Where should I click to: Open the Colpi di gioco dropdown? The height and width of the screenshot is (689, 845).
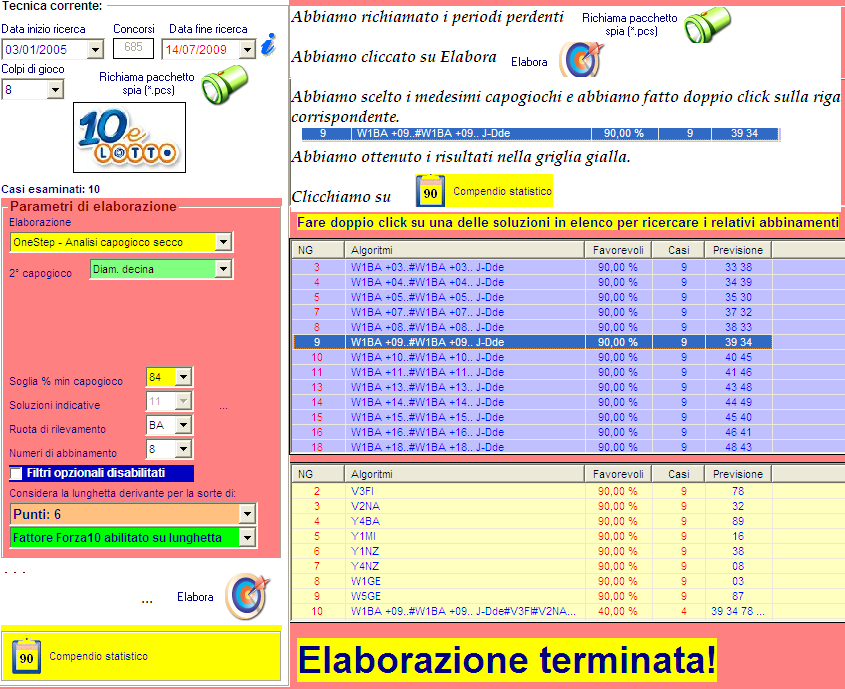coord(54,90)
